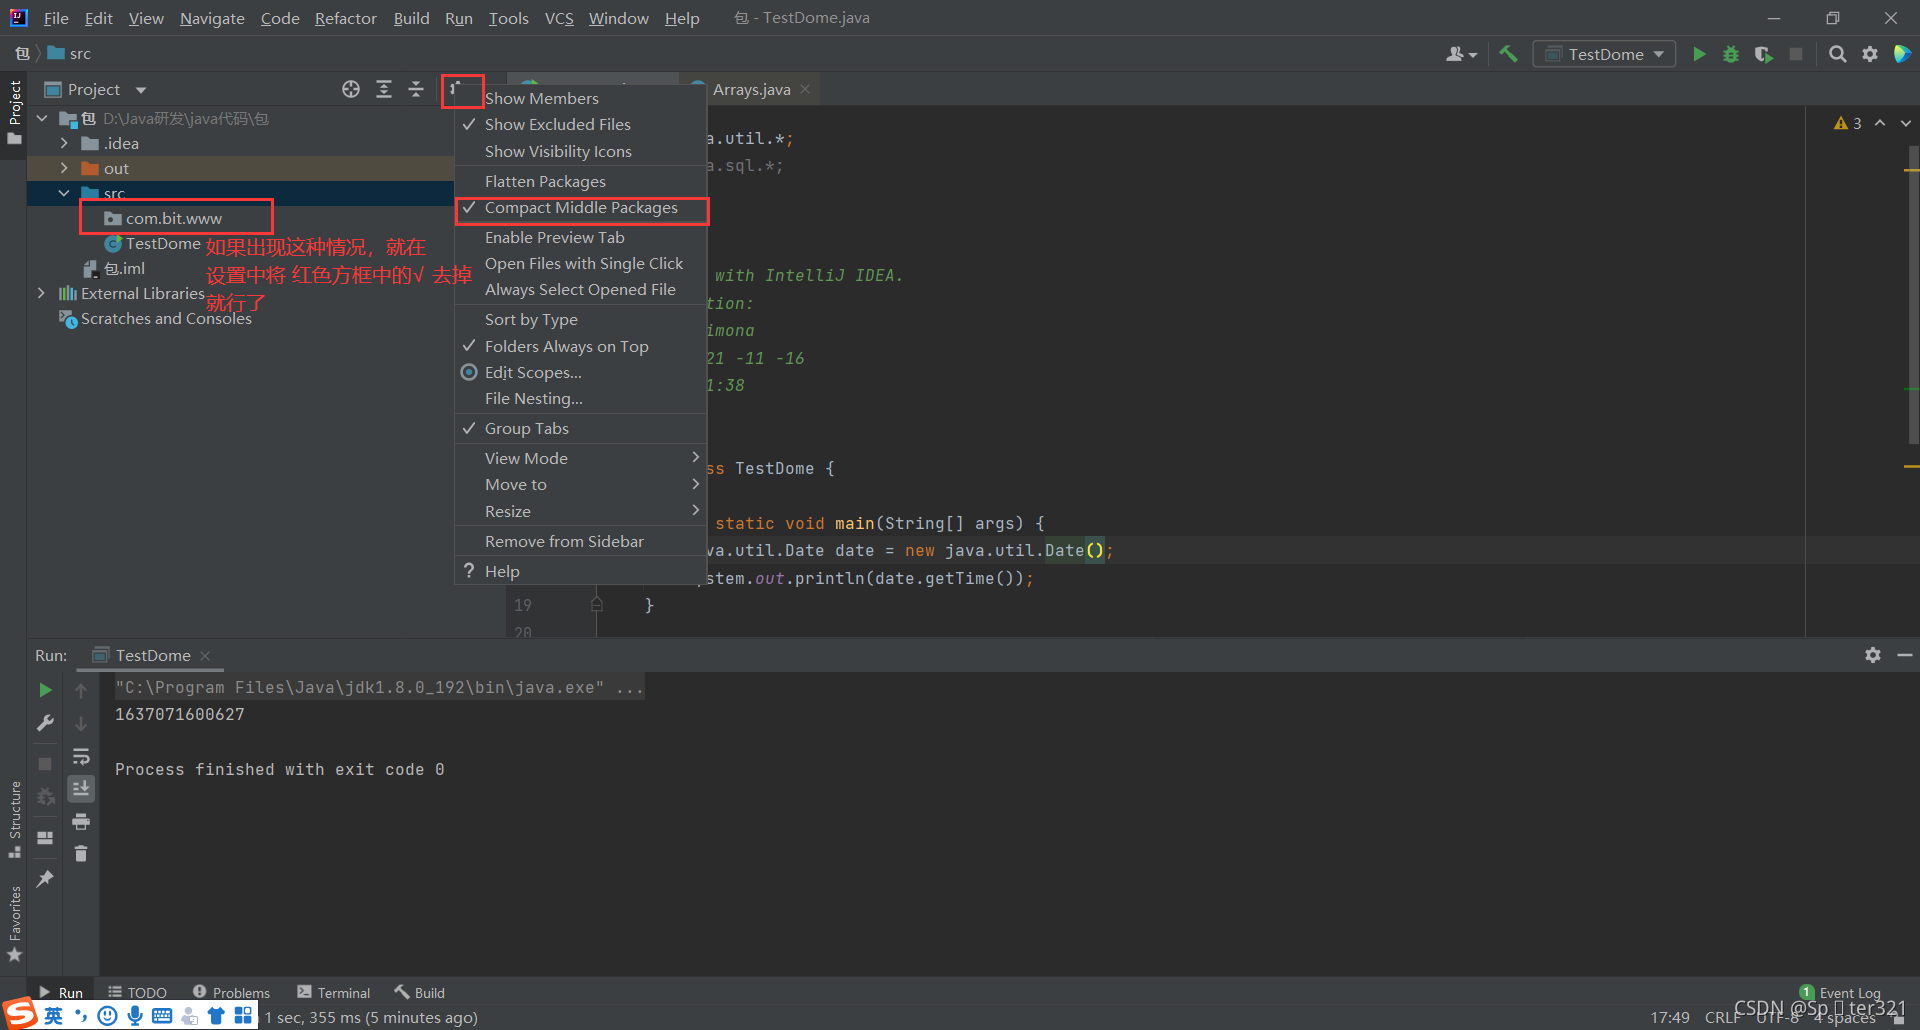Toggle soft-wrap in Run console
The height and width of the screenshot is (1030, 1920).
click(x=81, y=756)
